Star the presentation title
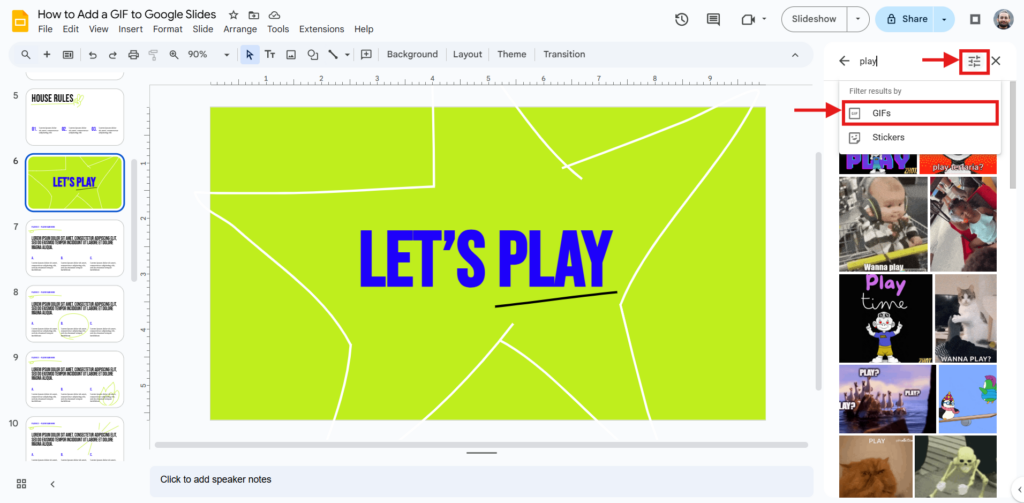The image size is (1024, 503). tap(233, 15)
